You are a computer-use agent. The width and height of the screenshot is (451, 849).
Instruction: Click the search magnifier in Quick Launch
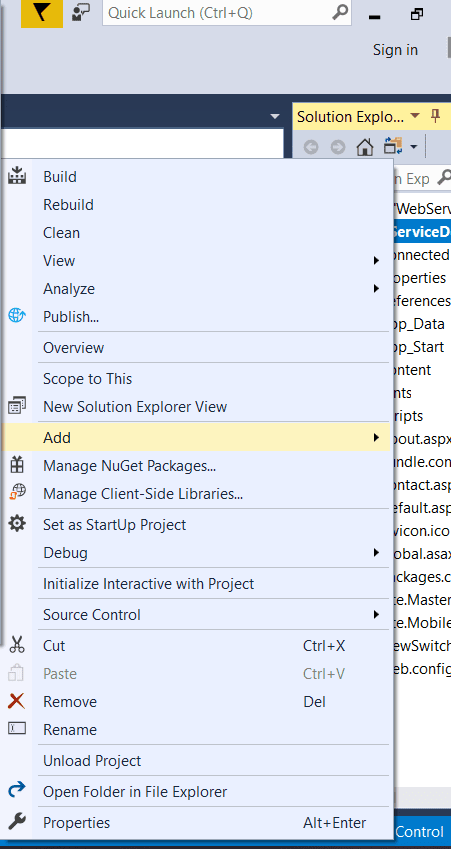click(x=340, y=12)
